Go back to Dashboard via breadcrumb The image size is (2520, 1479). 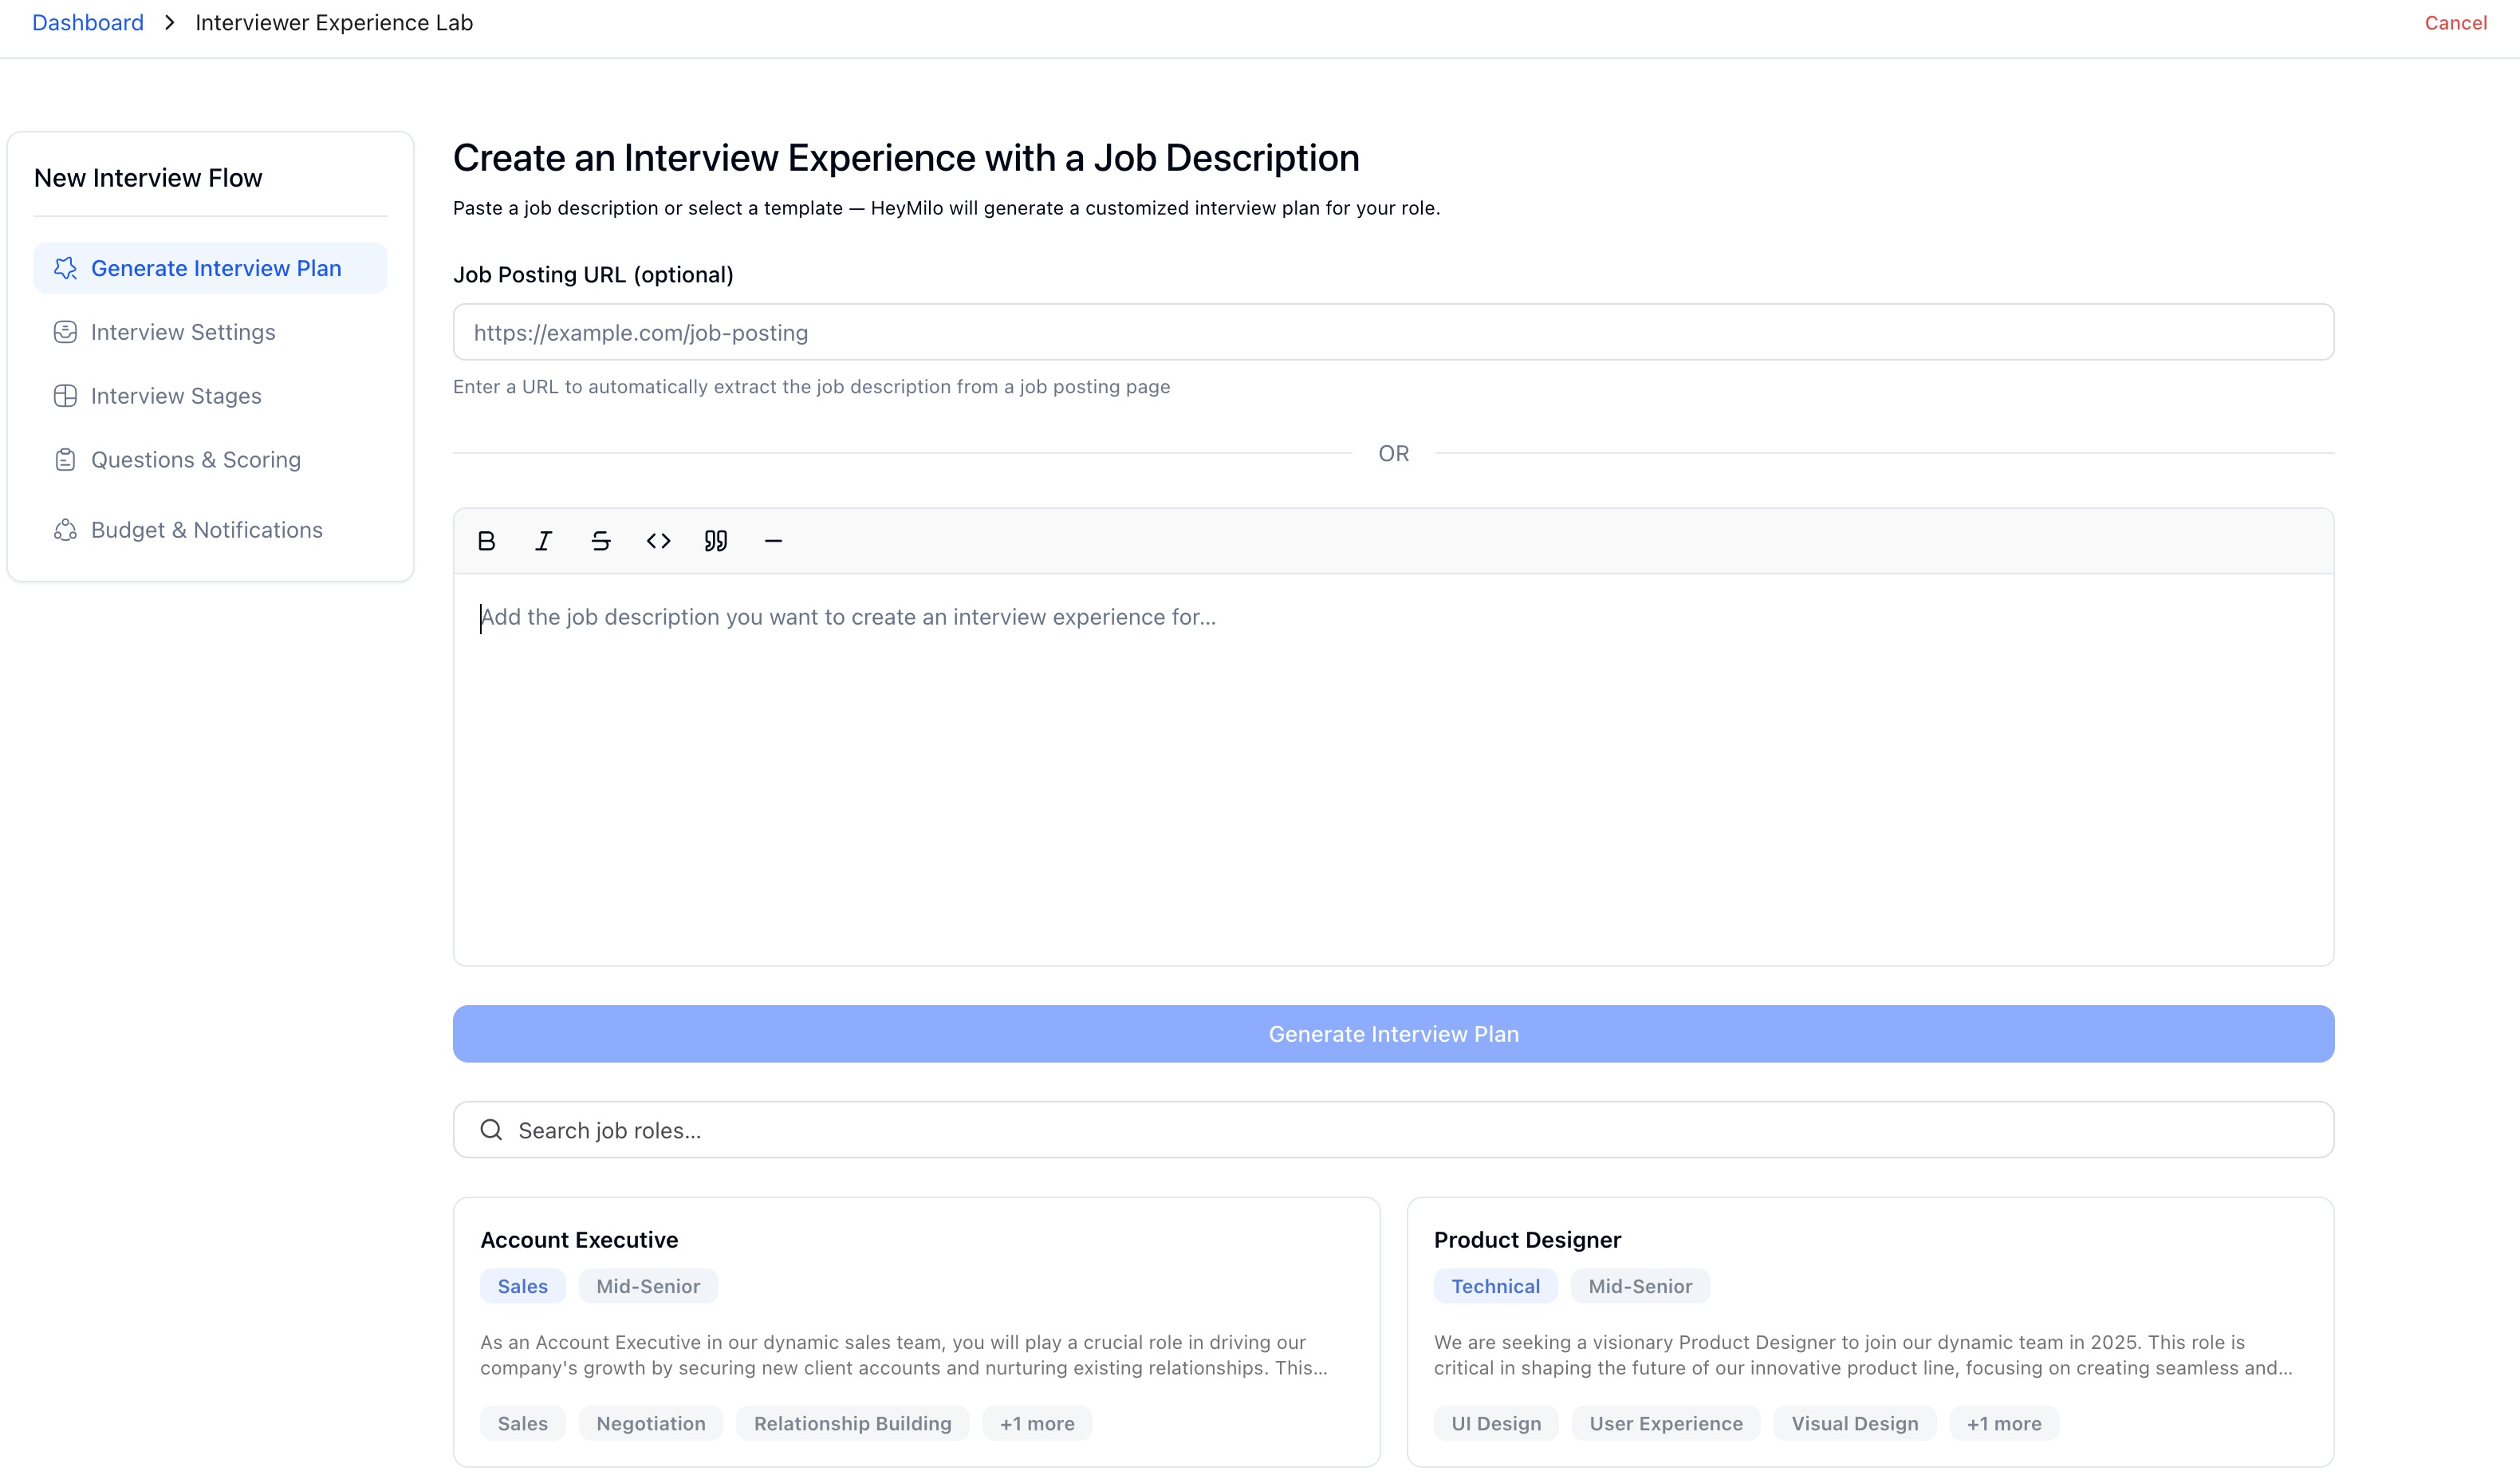88,23
